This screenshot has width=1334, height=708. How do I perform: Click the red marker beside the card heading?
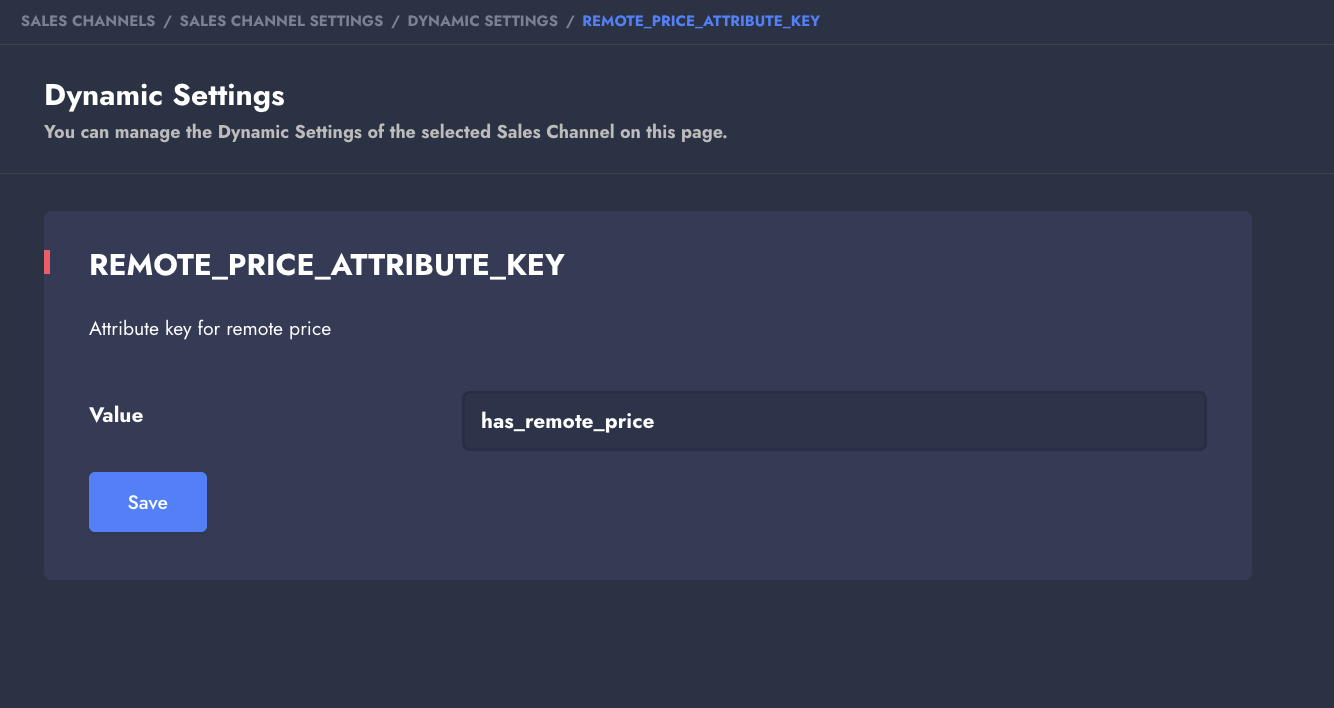point(47,262)
